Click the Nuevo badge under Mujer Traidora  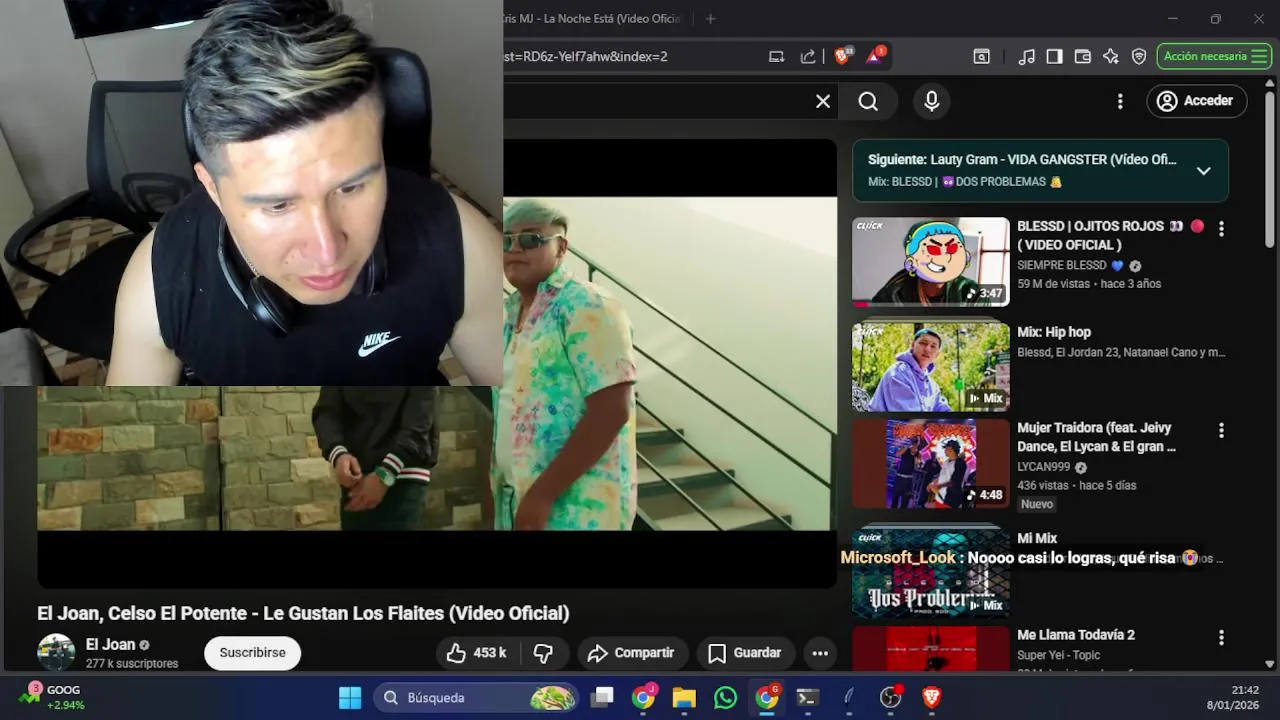click(x=1037, y=504)
